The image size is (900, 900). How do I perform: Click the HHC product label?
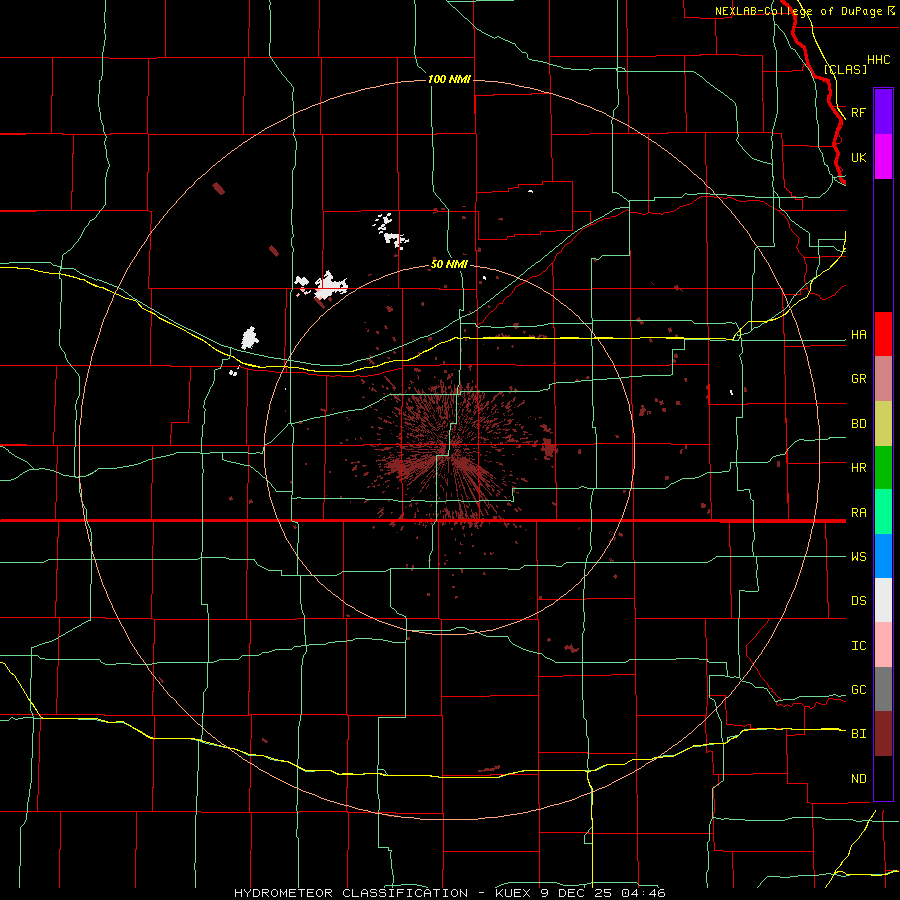[879, 60]
